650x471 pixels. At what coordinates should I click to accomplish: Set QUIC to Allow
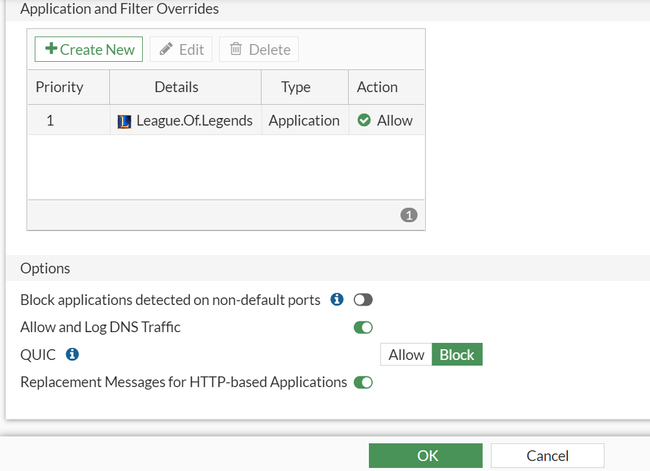pos(406,355)
